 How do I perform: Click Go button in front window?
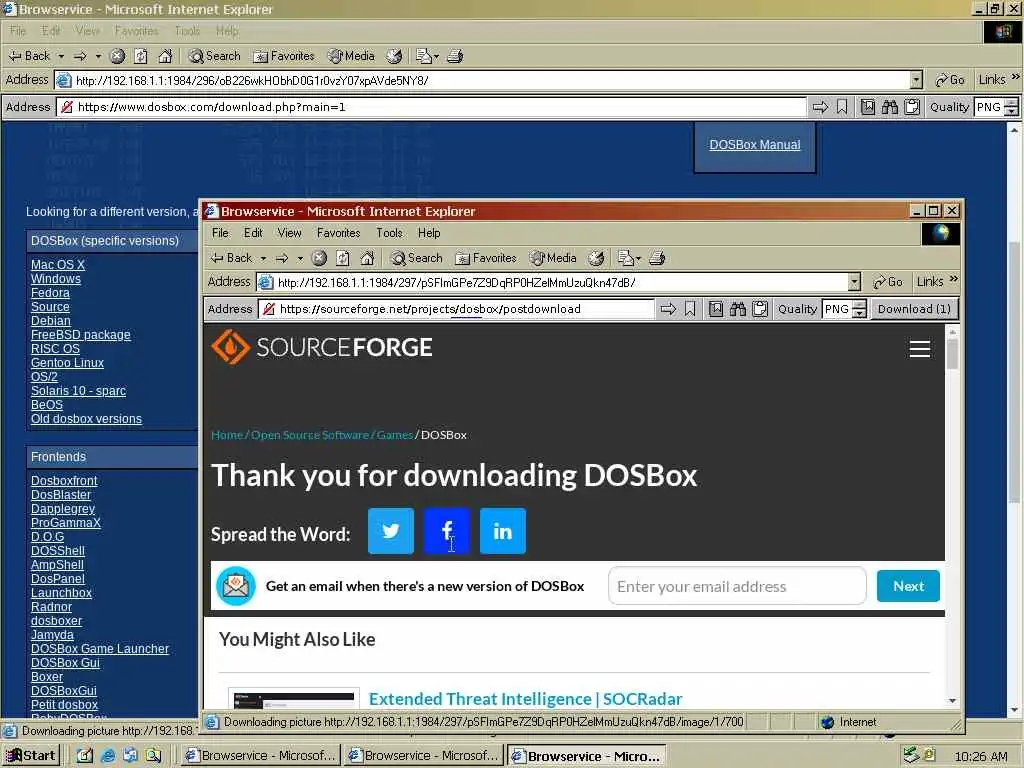[888, 282]
